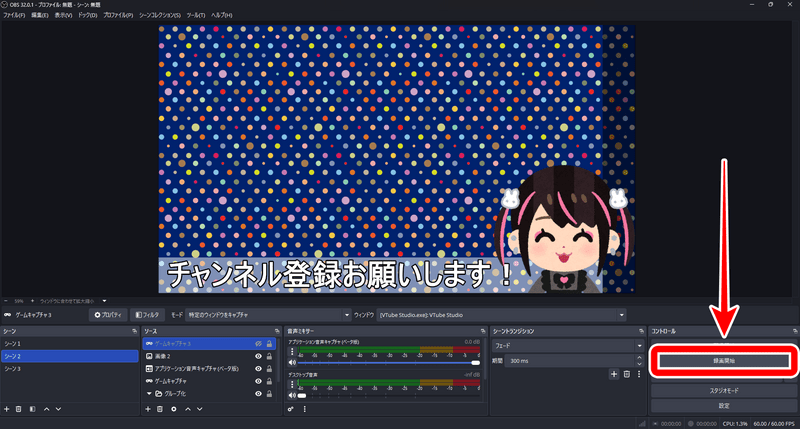Pop out the 音声ミキサー dock panel
Image resolution: width=800 pixels, height=429 pixels.
click(483, 332)
